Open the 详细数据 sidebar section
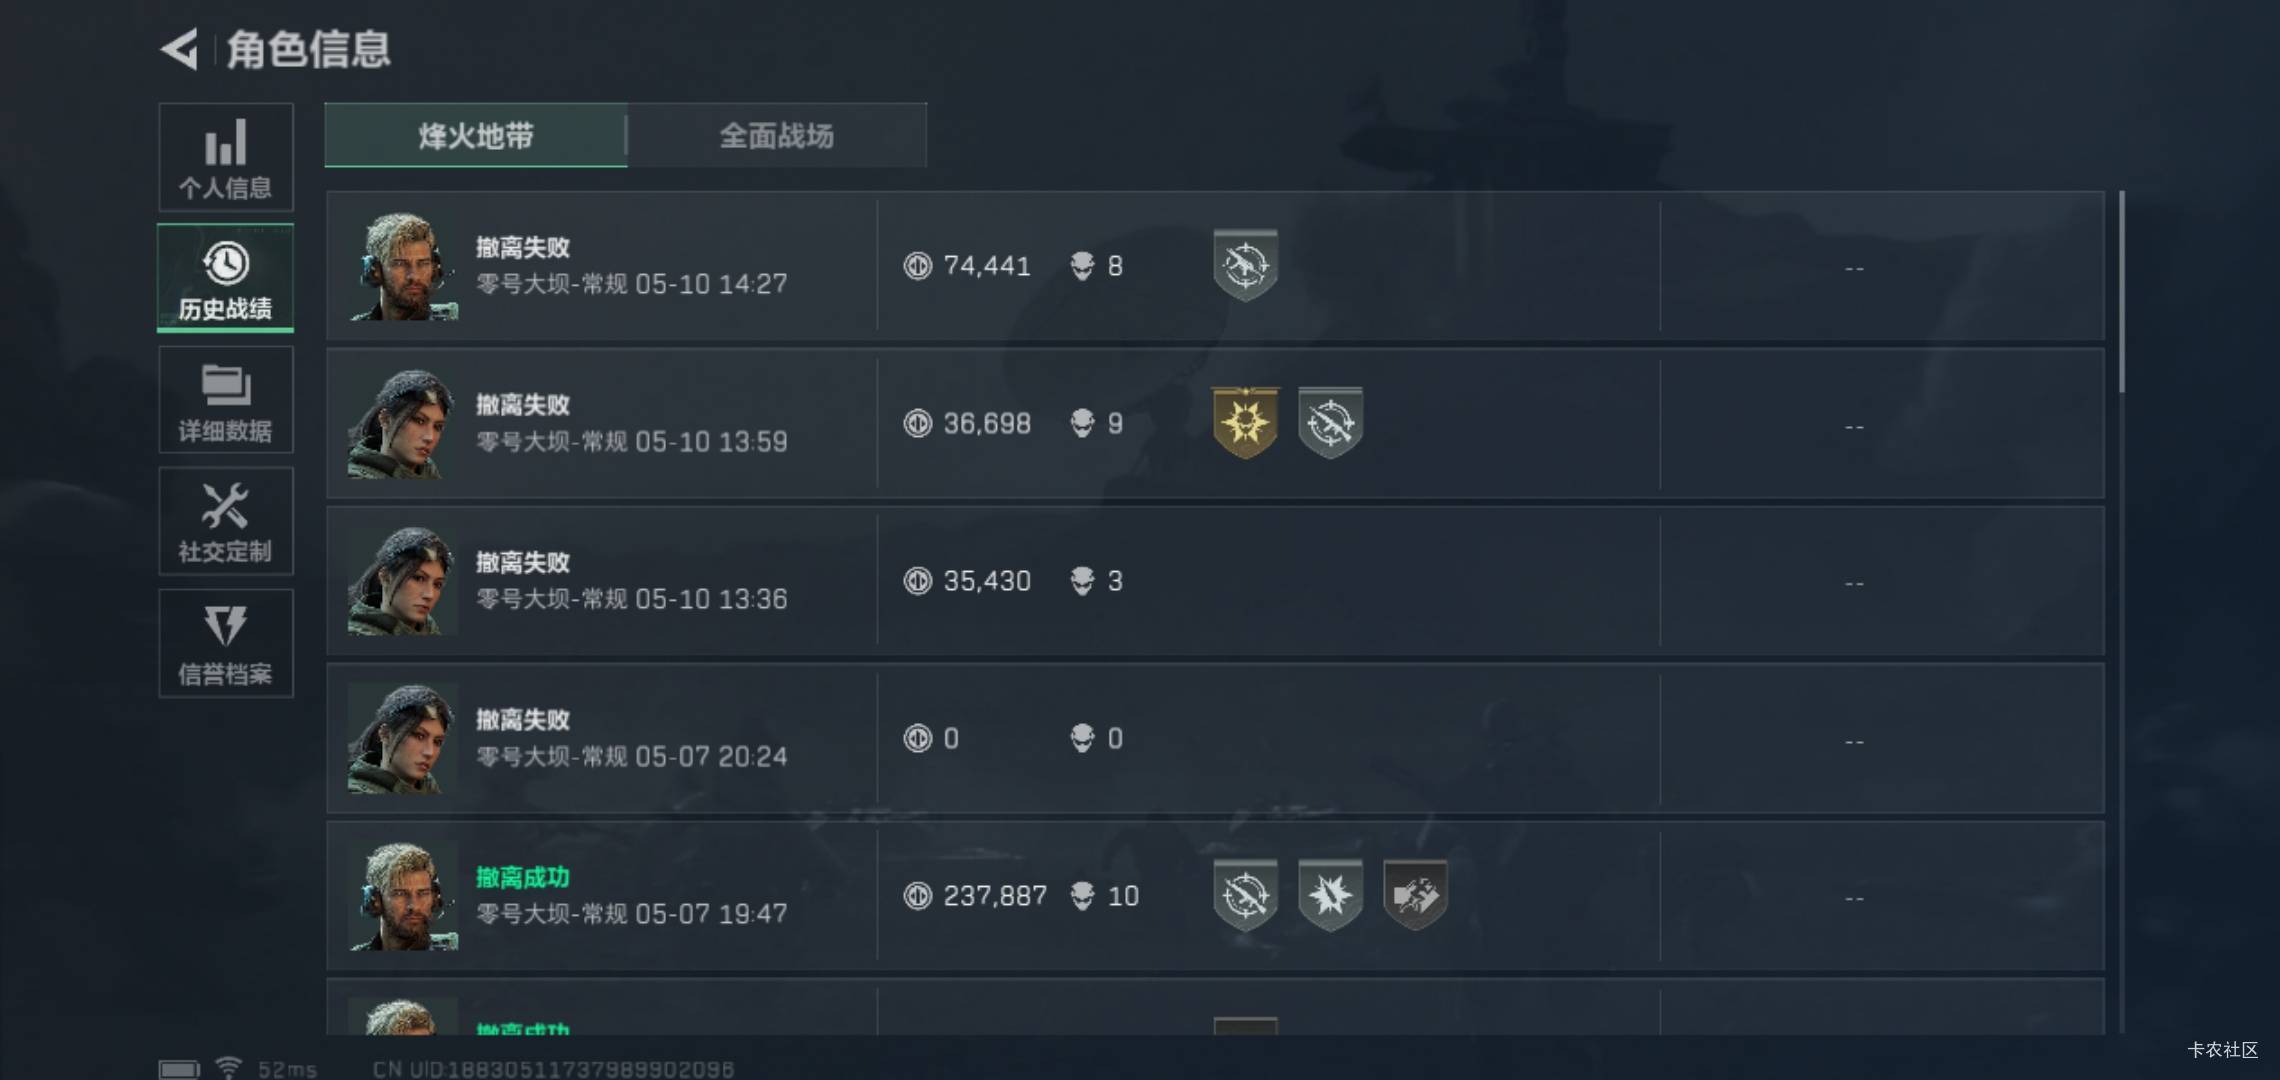Image resolution: width=2280 pixels, height=1080 pixels. [226, 400]
